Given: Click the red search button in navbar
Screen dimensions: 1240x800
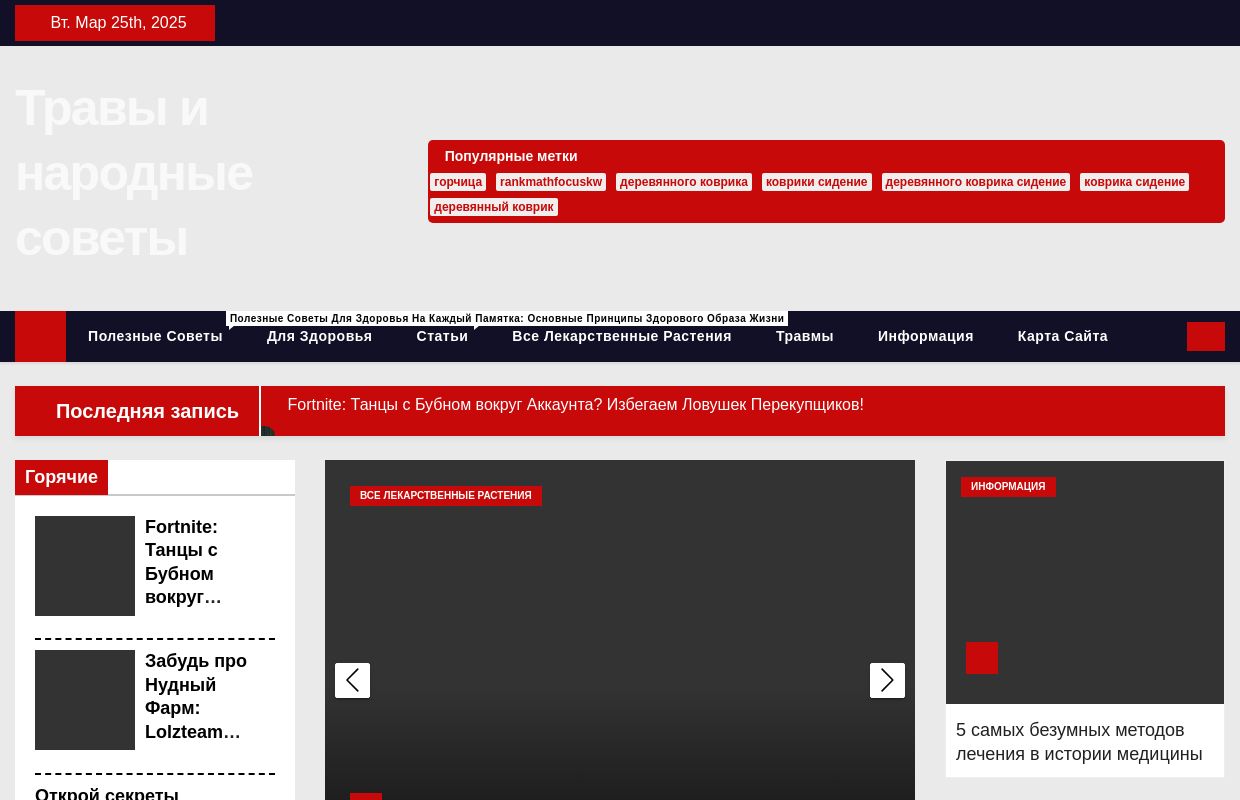Looking at the screenshot, I should click(1205, 336).
